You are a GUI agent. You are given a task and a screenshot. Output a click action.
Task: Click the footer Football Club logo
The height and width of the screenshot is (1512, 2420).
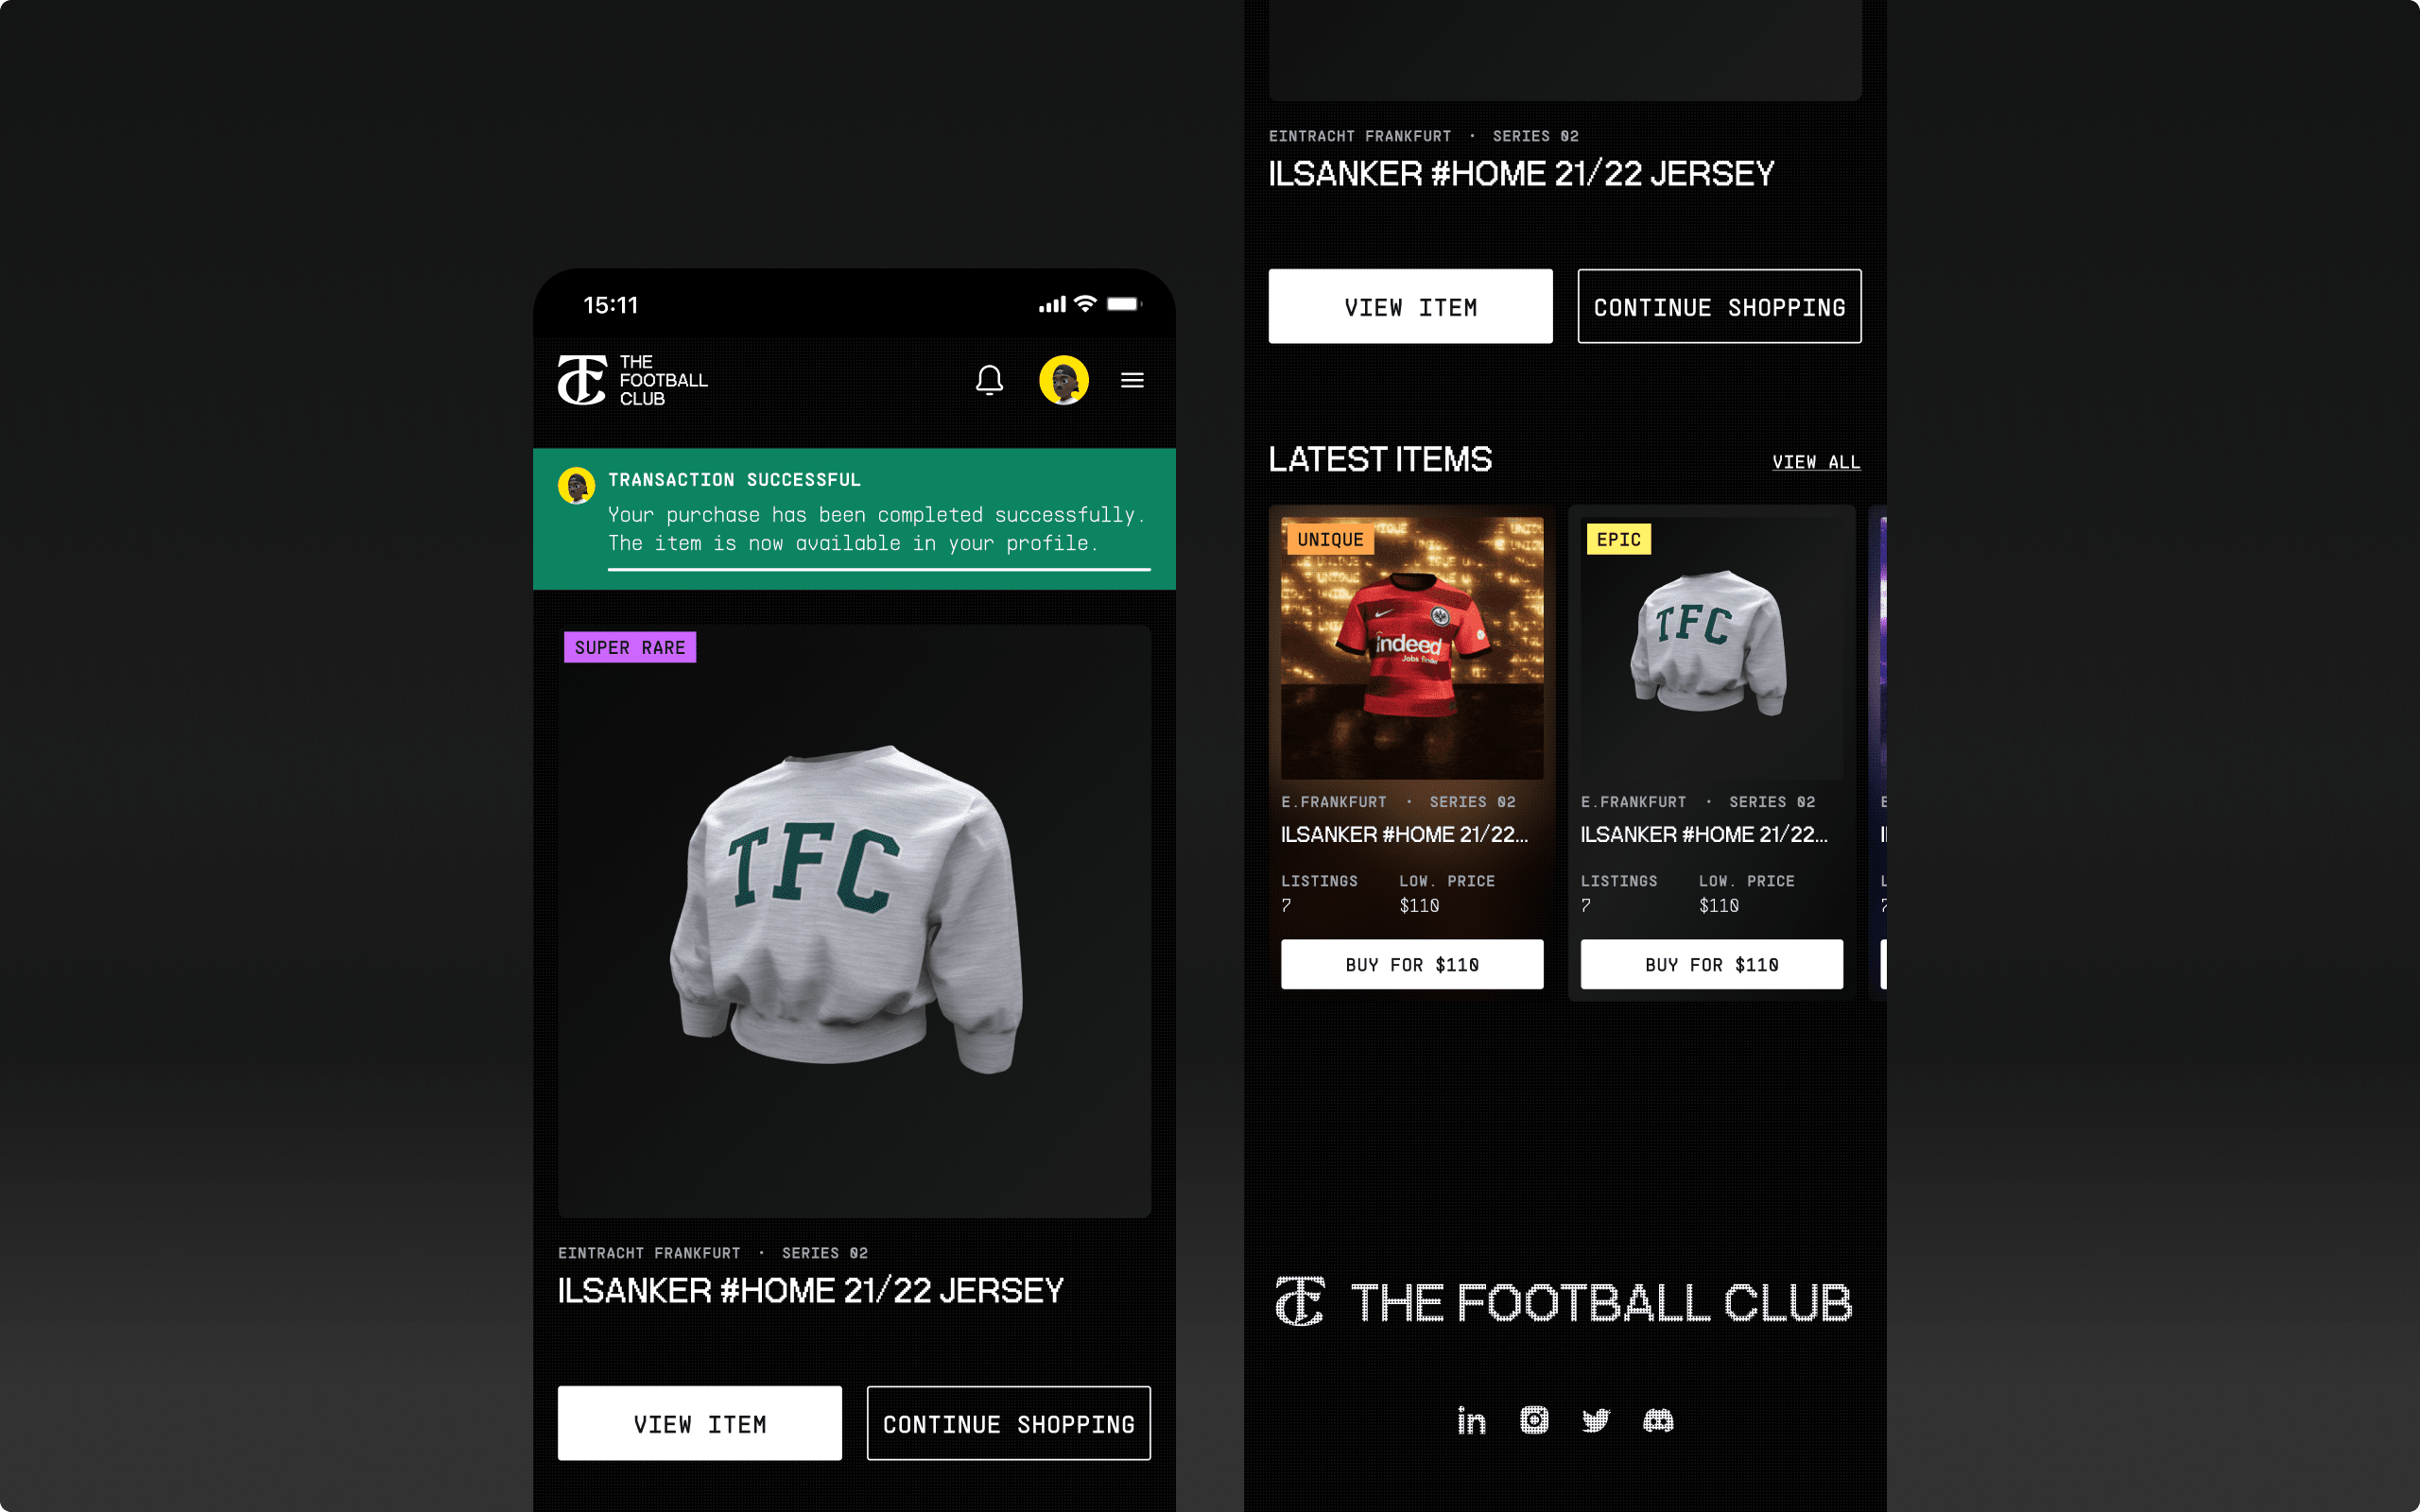click(1564, 1302)
